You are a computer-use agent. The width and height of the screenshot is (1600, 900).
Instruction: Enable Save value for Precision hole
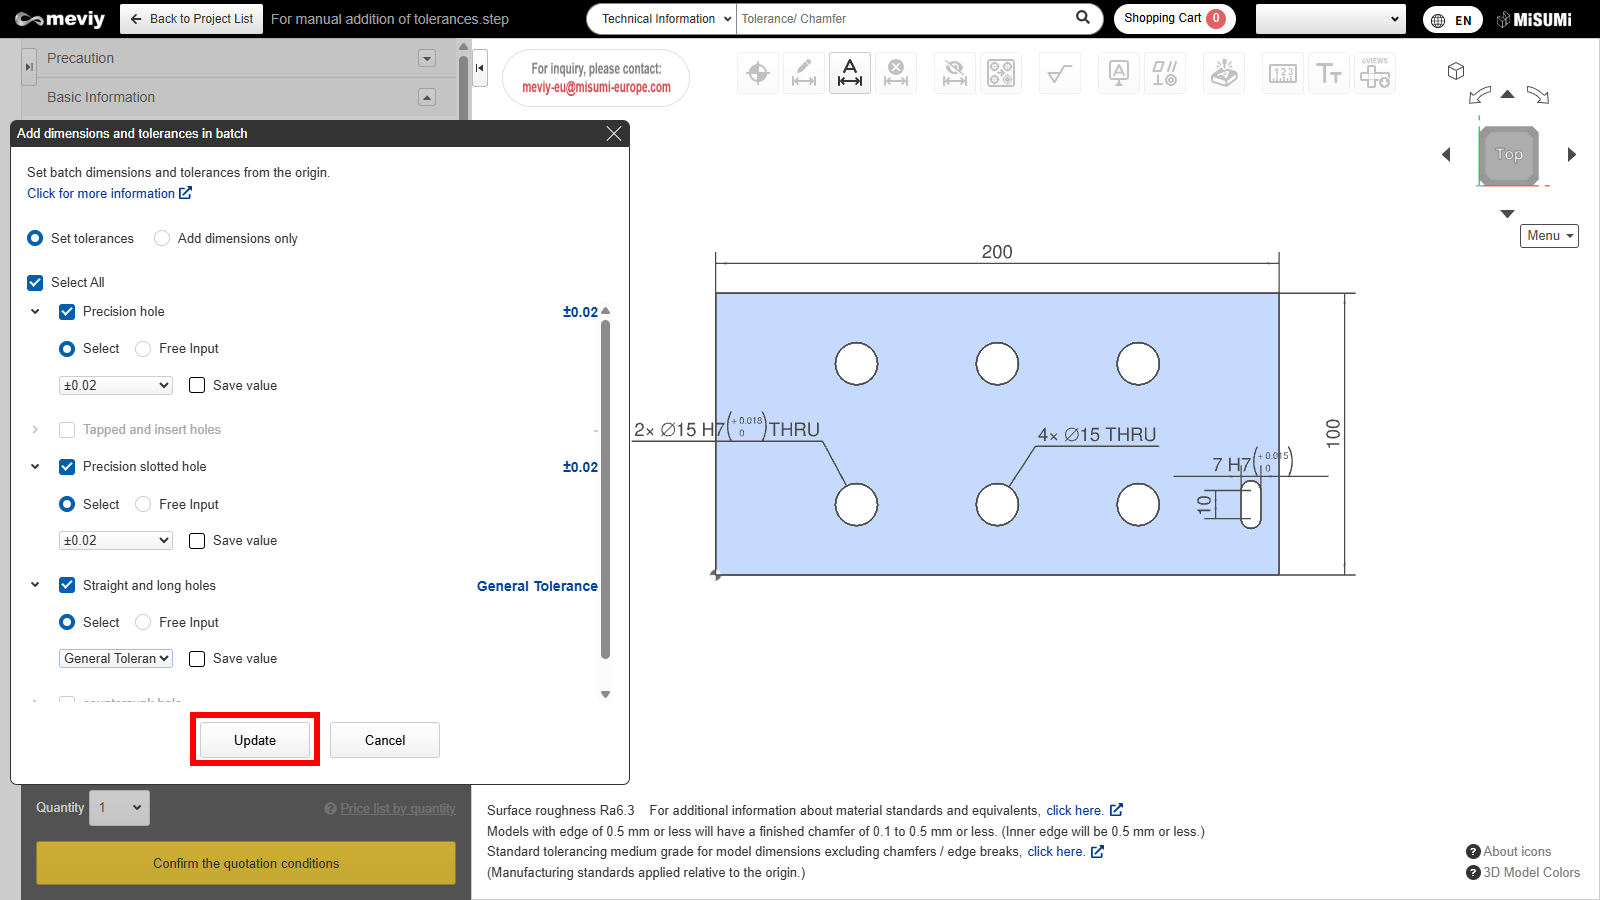click(x=197, y=385)
